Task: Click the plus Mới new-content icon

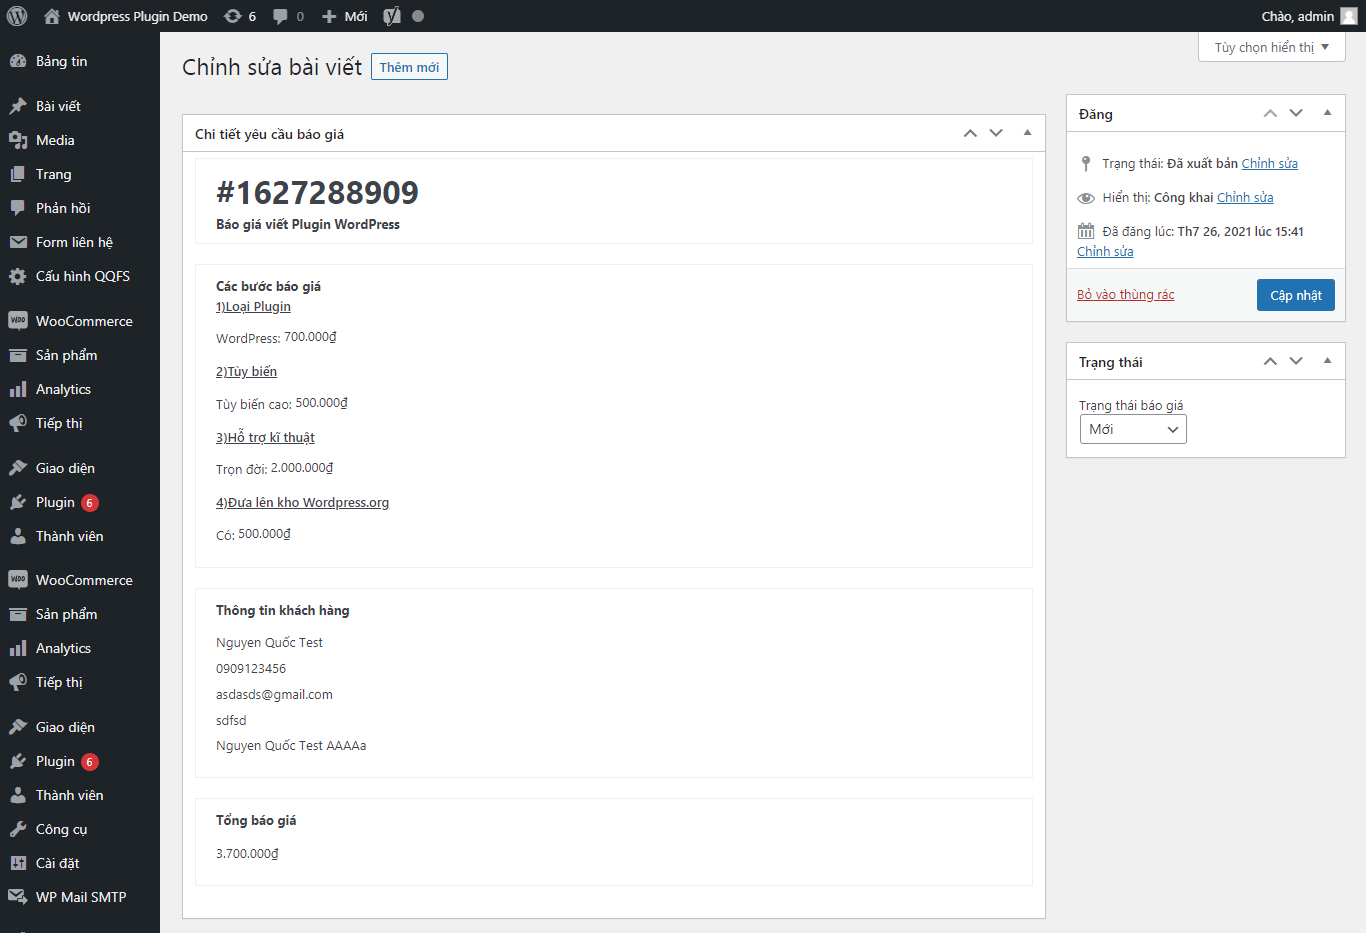Action: pyautogui.click(x=329, y=16)
